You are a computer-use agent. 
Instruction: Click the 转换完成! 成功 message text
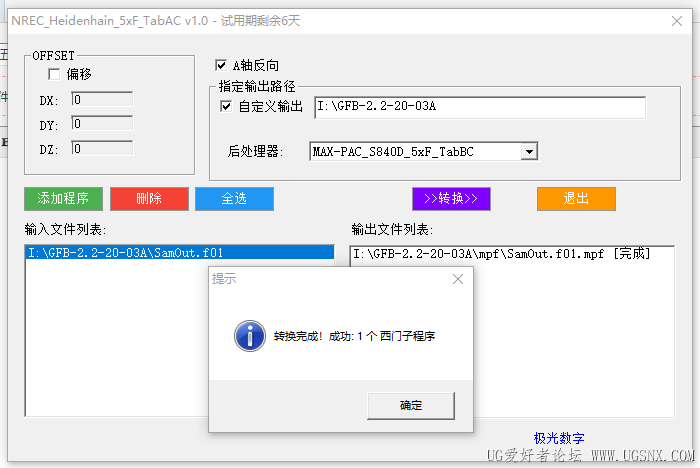pos(354,336)
